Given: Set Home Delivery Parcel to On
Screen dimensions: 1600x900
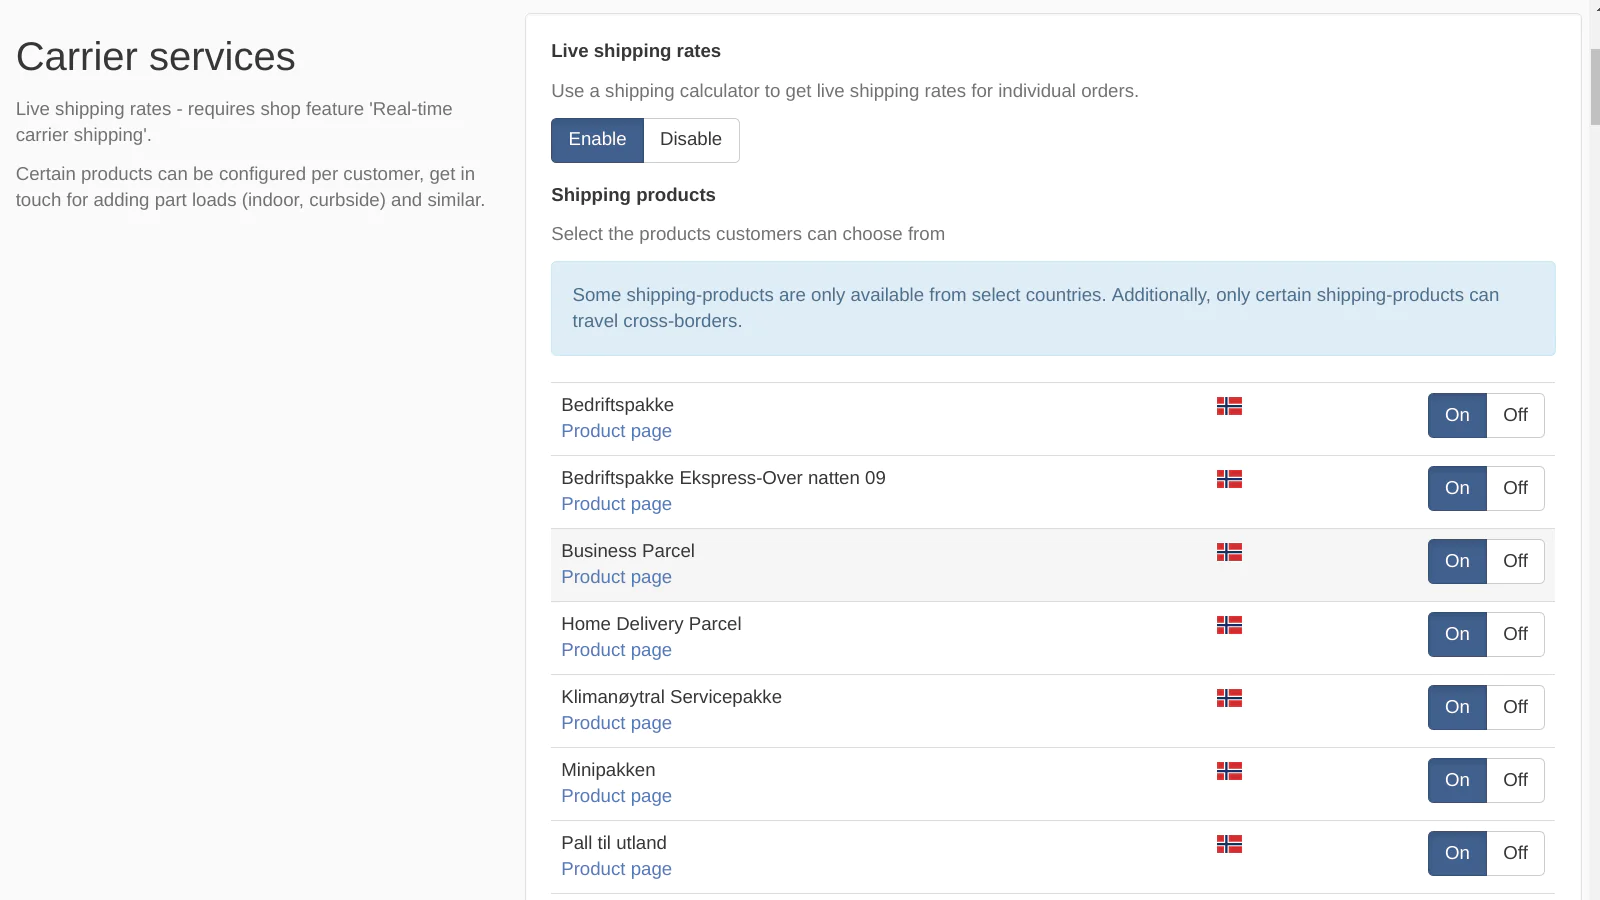Looking at the screenshot, I should 1457,634.
